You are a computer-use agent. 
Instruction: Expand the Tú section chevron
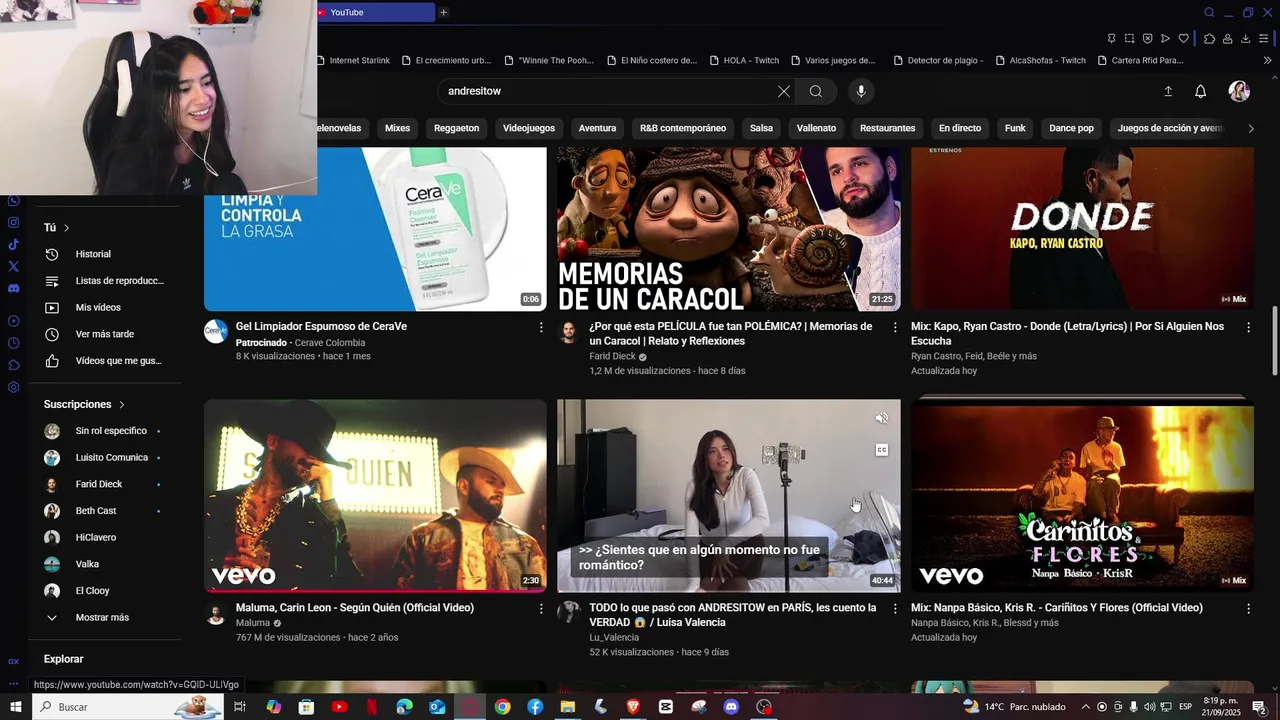(66, 228)
